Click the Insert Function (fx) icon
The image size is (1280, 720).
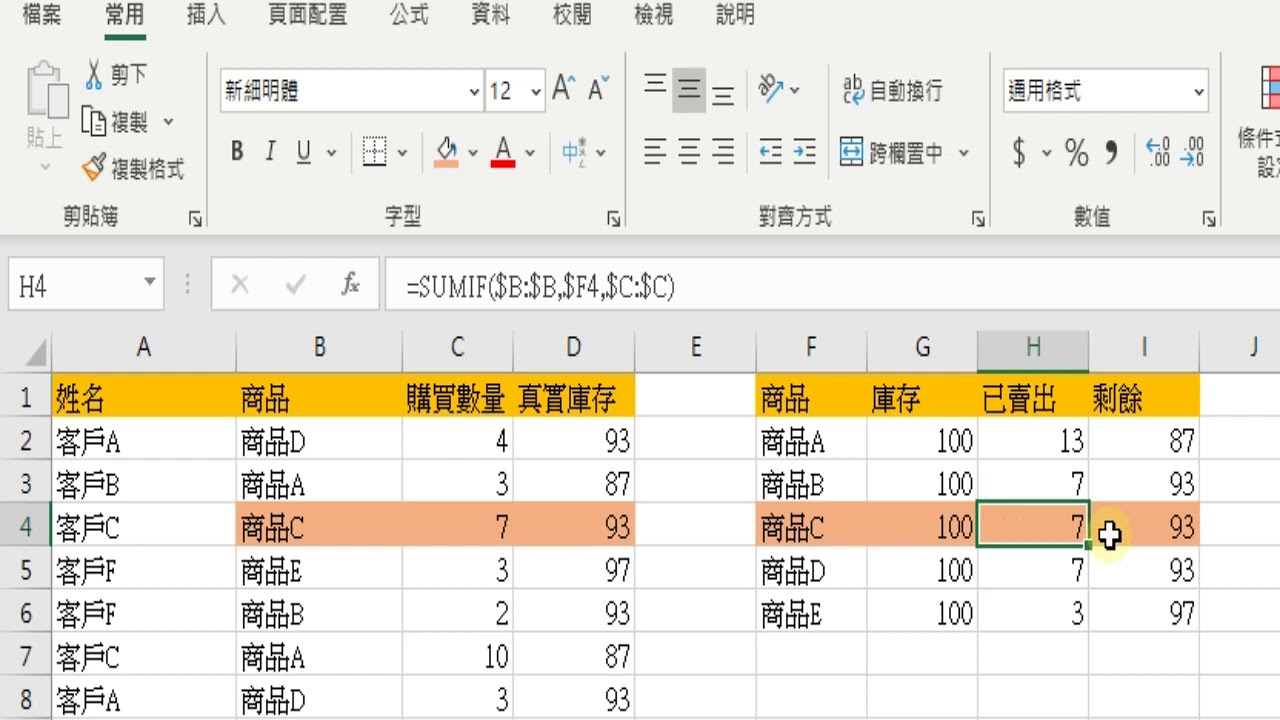coord(349,285)
